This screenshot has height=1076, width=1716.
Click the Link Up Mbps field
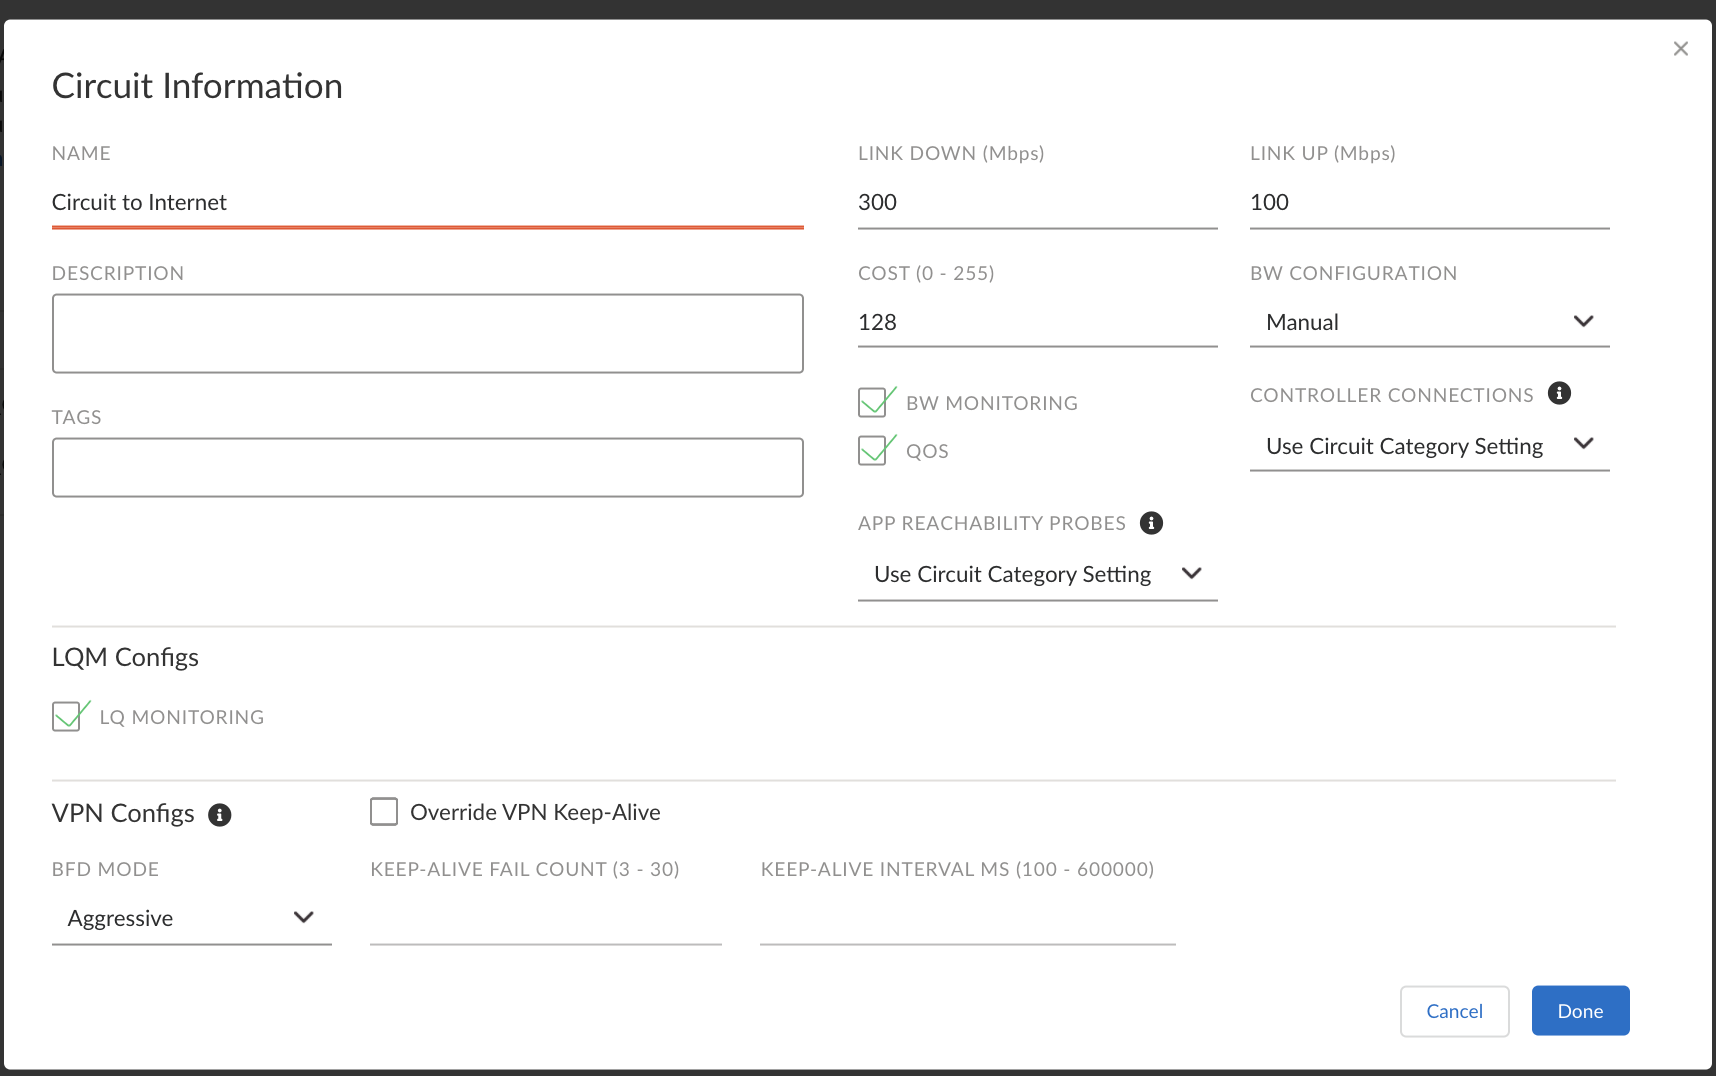(x=1429, y=203)
